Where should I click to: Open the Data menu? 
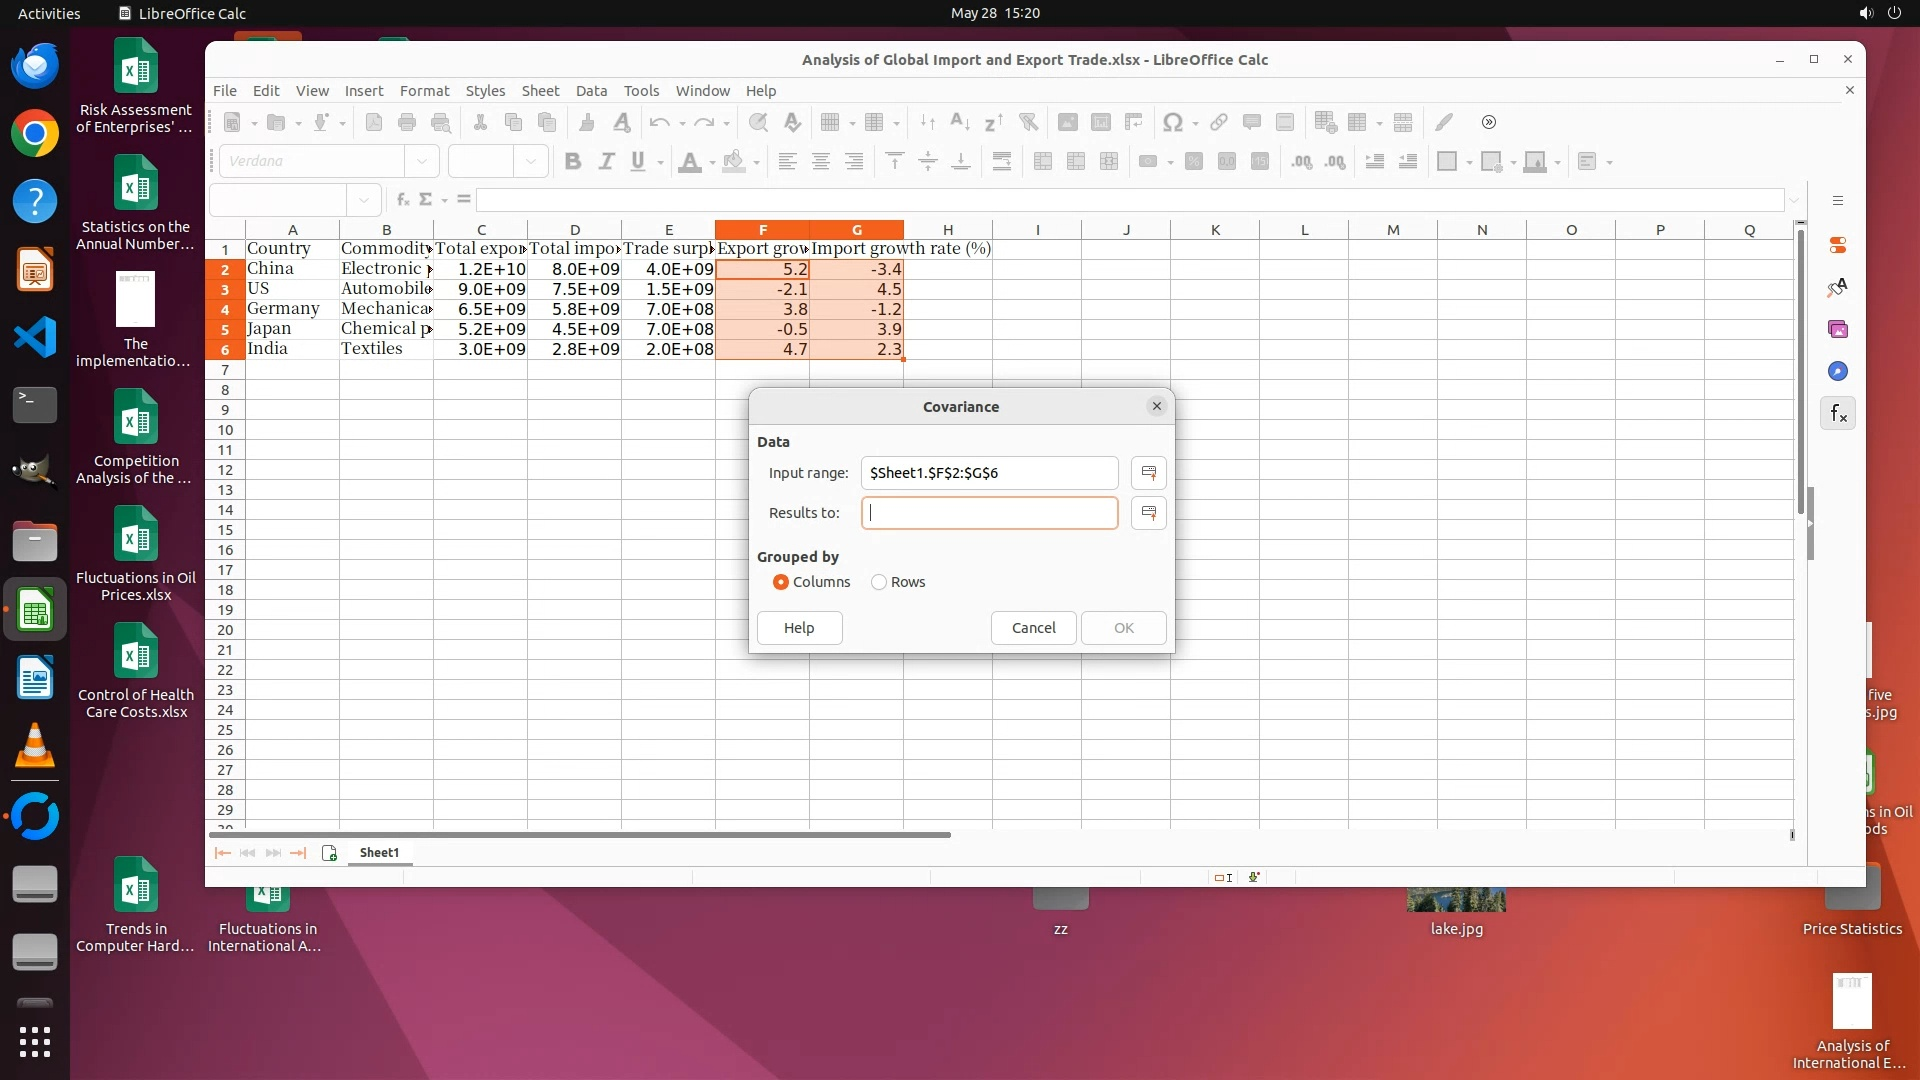click(x=591, y=90)
